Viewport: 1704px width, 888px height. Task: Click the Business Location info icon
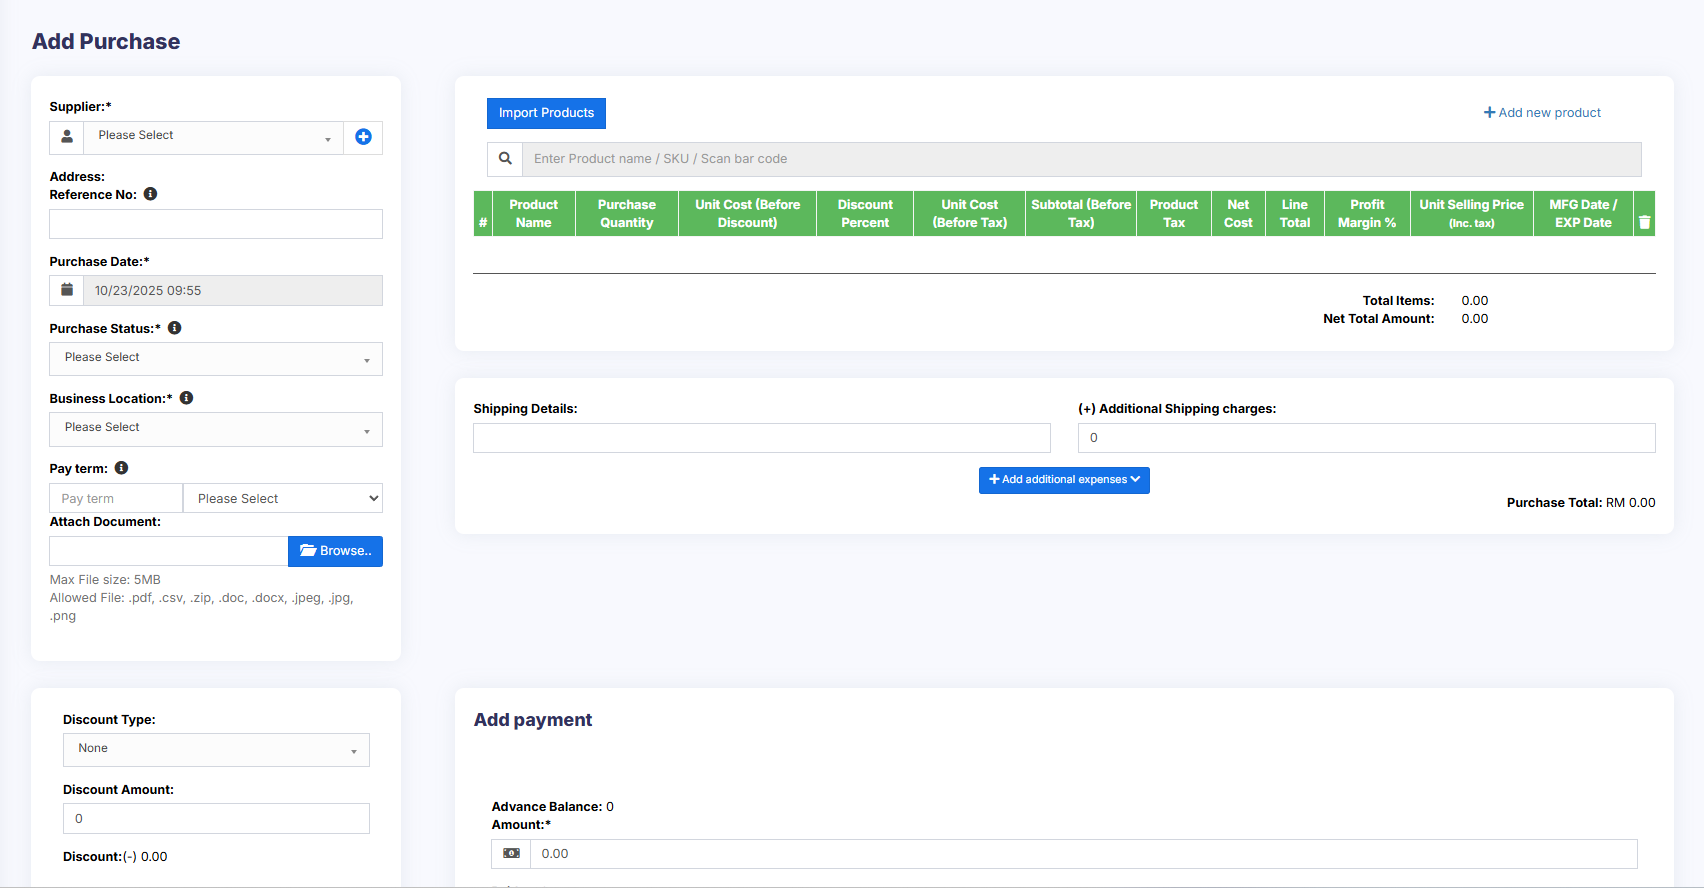point(186,398)
